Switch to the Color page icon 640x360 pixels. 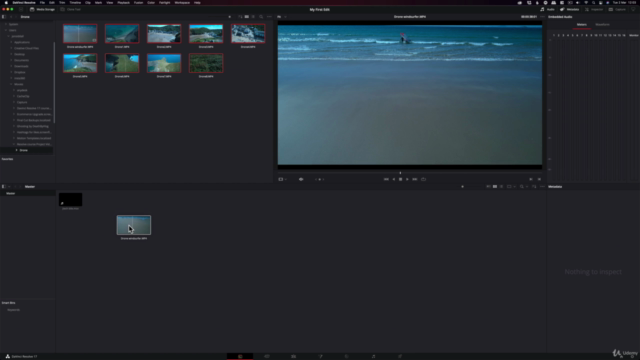click(x=347, y=356)
